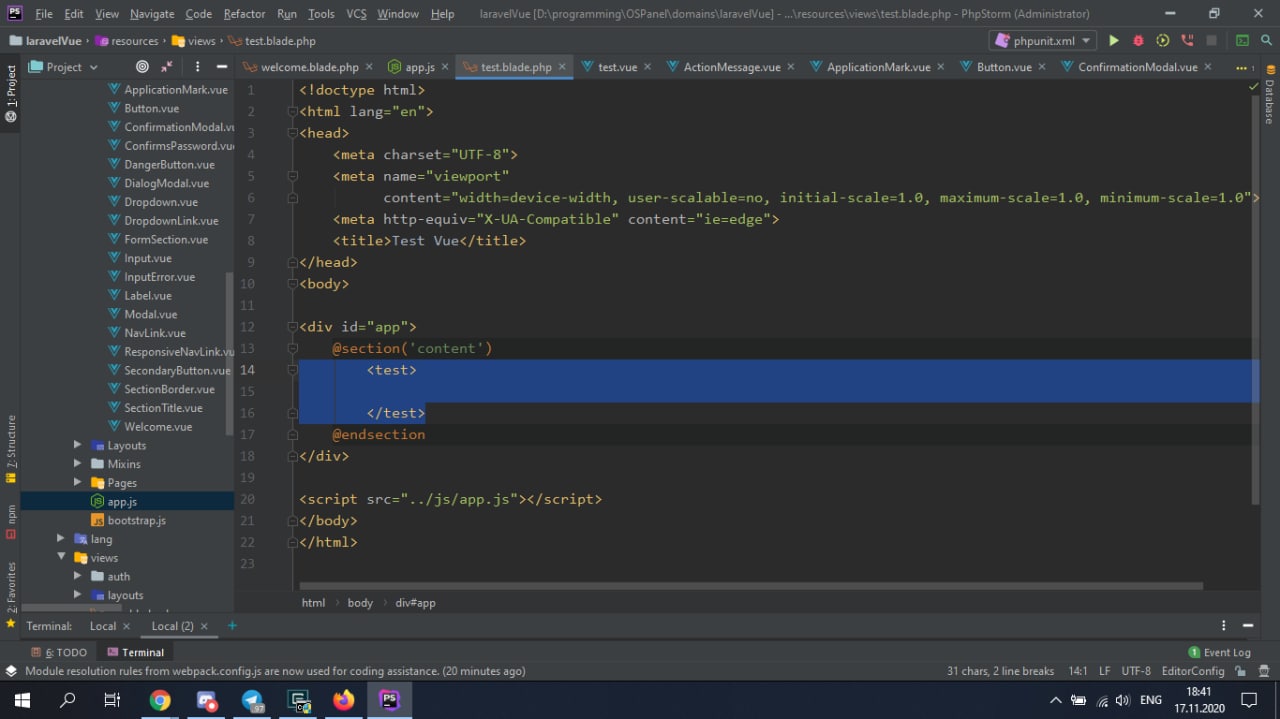Image resolution: width=1280 pixels, height=719 pixels.
Task: Change LF line separator in status bar
Action: tap(1104, 671)
